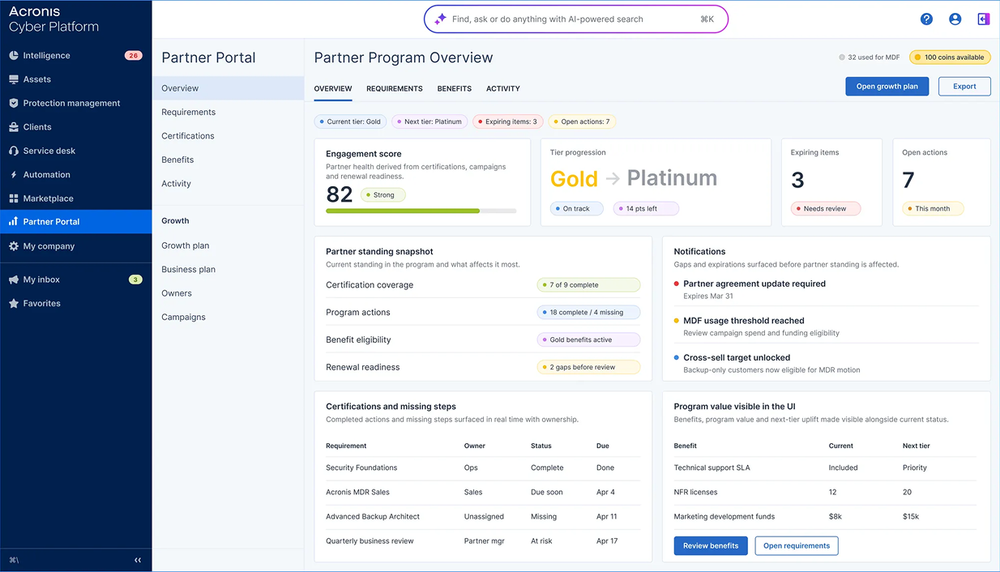The image size is (1000, 572).
Task: Click the 14 pts left pill
Action: coord(646,209)
